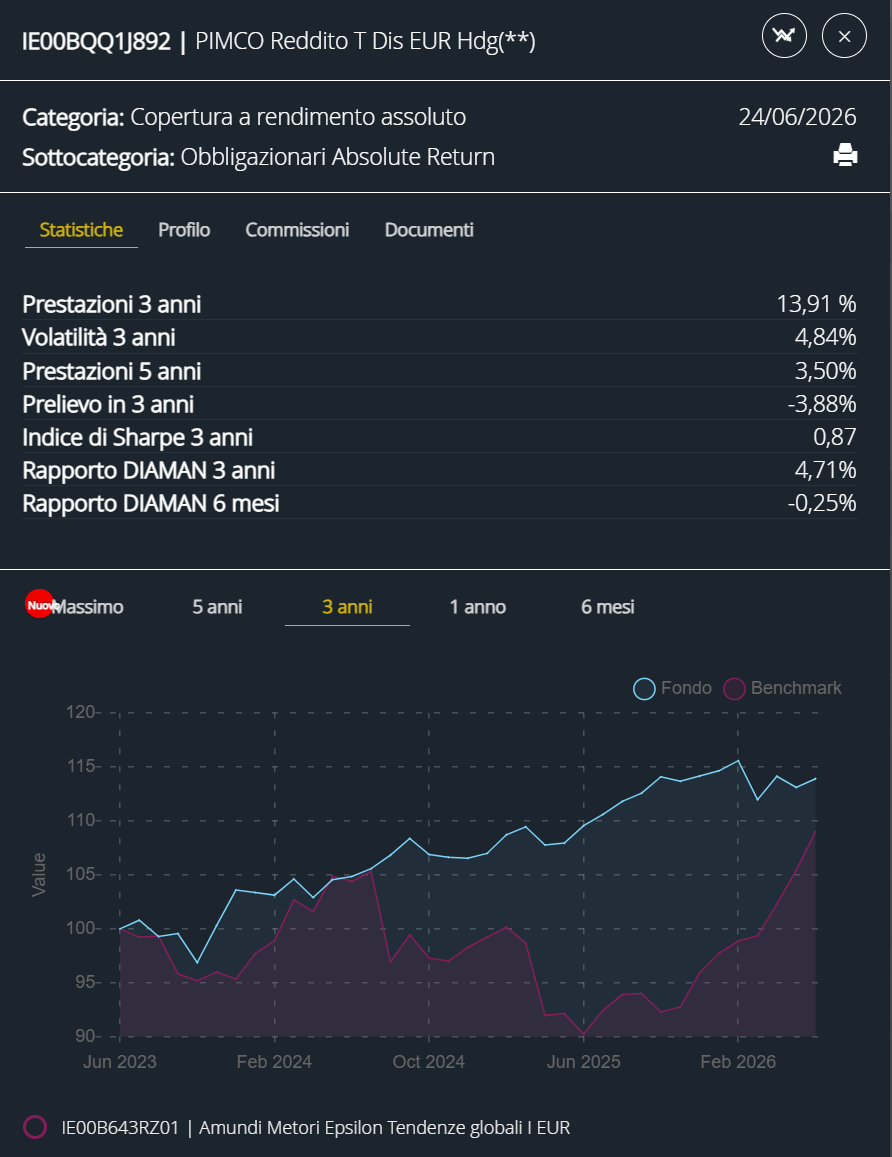The image size is (892, 1157).
Task: Click the Amundi benchmark circle marker
Action: pos(35,1127)
